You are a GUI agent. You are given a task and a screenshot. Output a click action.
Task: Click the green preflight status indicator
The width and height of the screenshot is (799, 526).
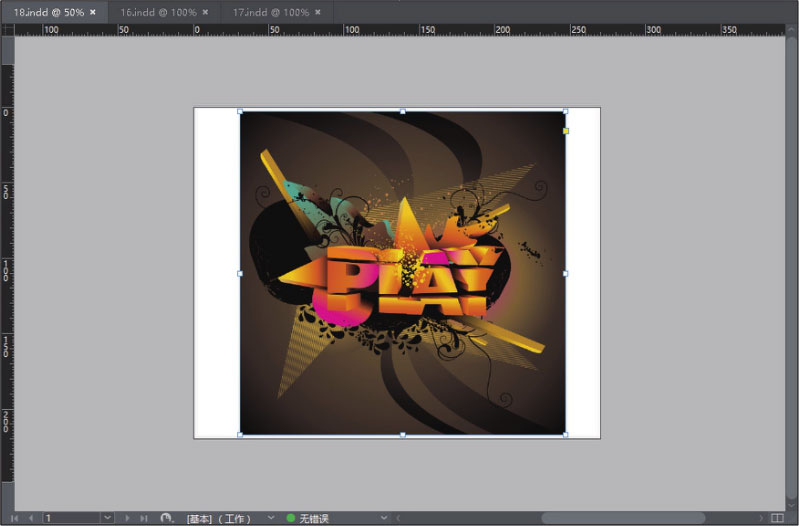click(291, 518)
